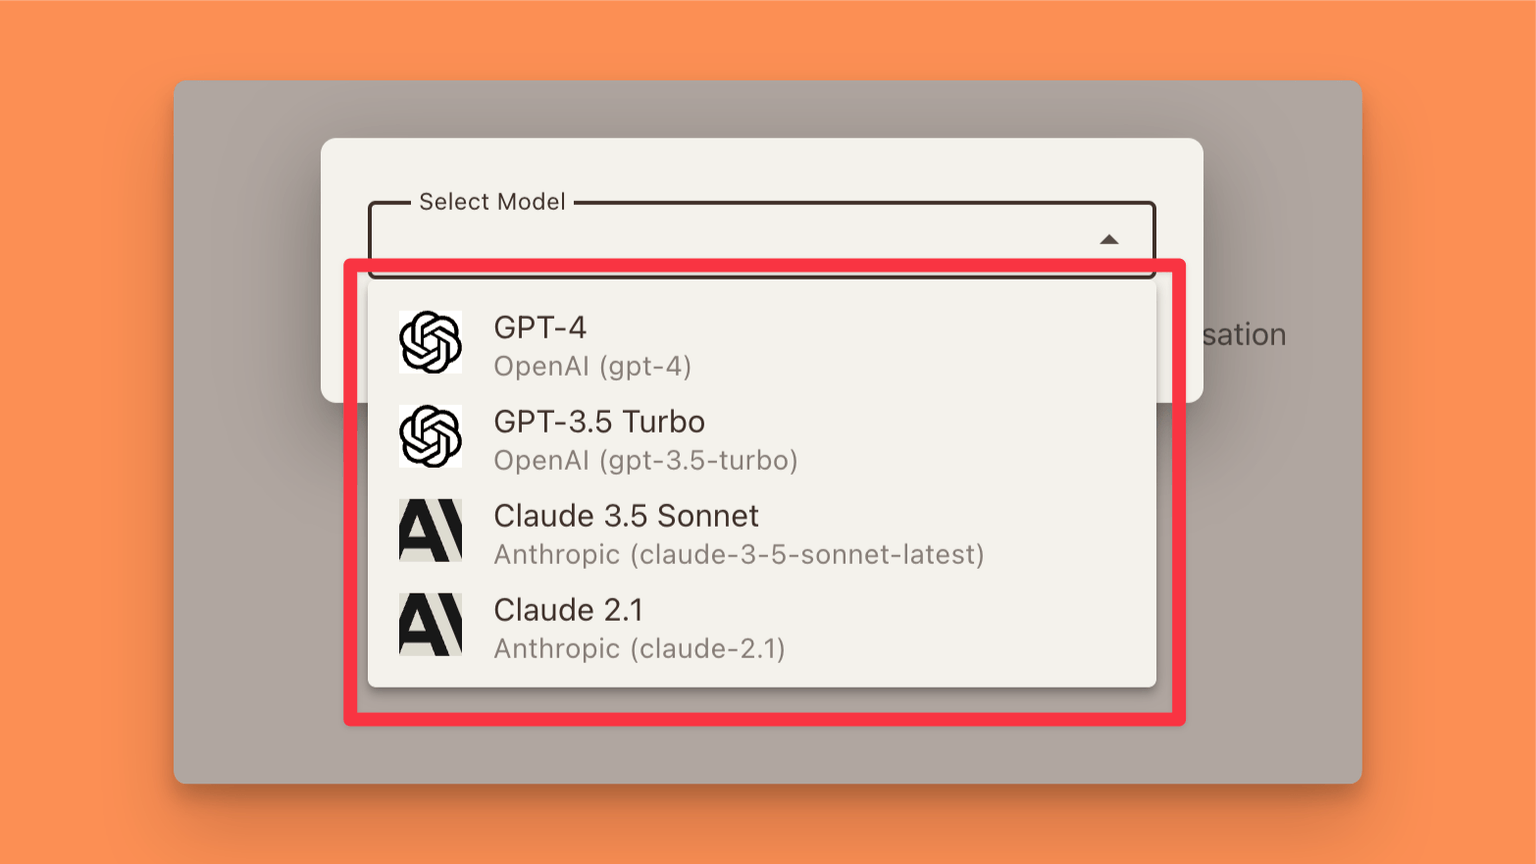1536x864 pixels.
Task: Click the "Anthropic (claude-3-5-sonnet-latest)" subtitle
Action: click(x=738, y=554)
